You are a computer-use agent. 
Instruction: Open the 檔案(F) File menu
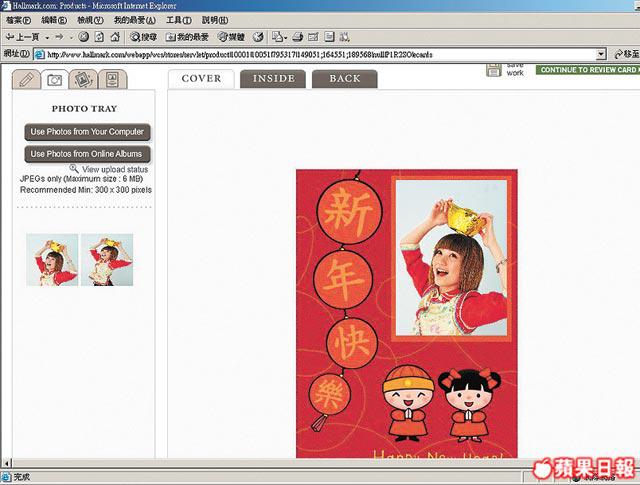18,20
